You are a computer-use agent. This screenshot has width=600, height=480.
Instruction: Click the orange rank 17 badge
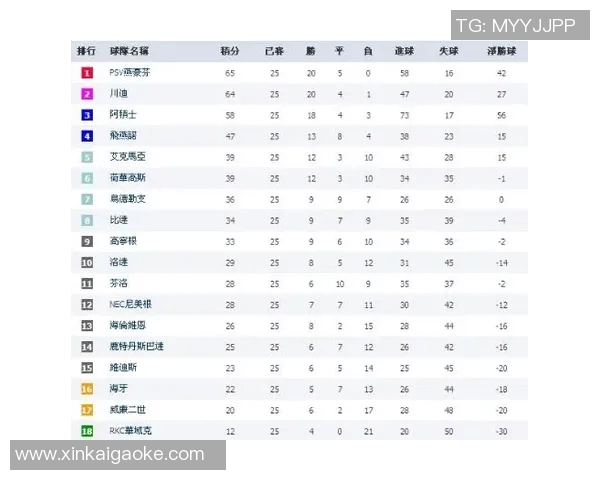point(87,409)
